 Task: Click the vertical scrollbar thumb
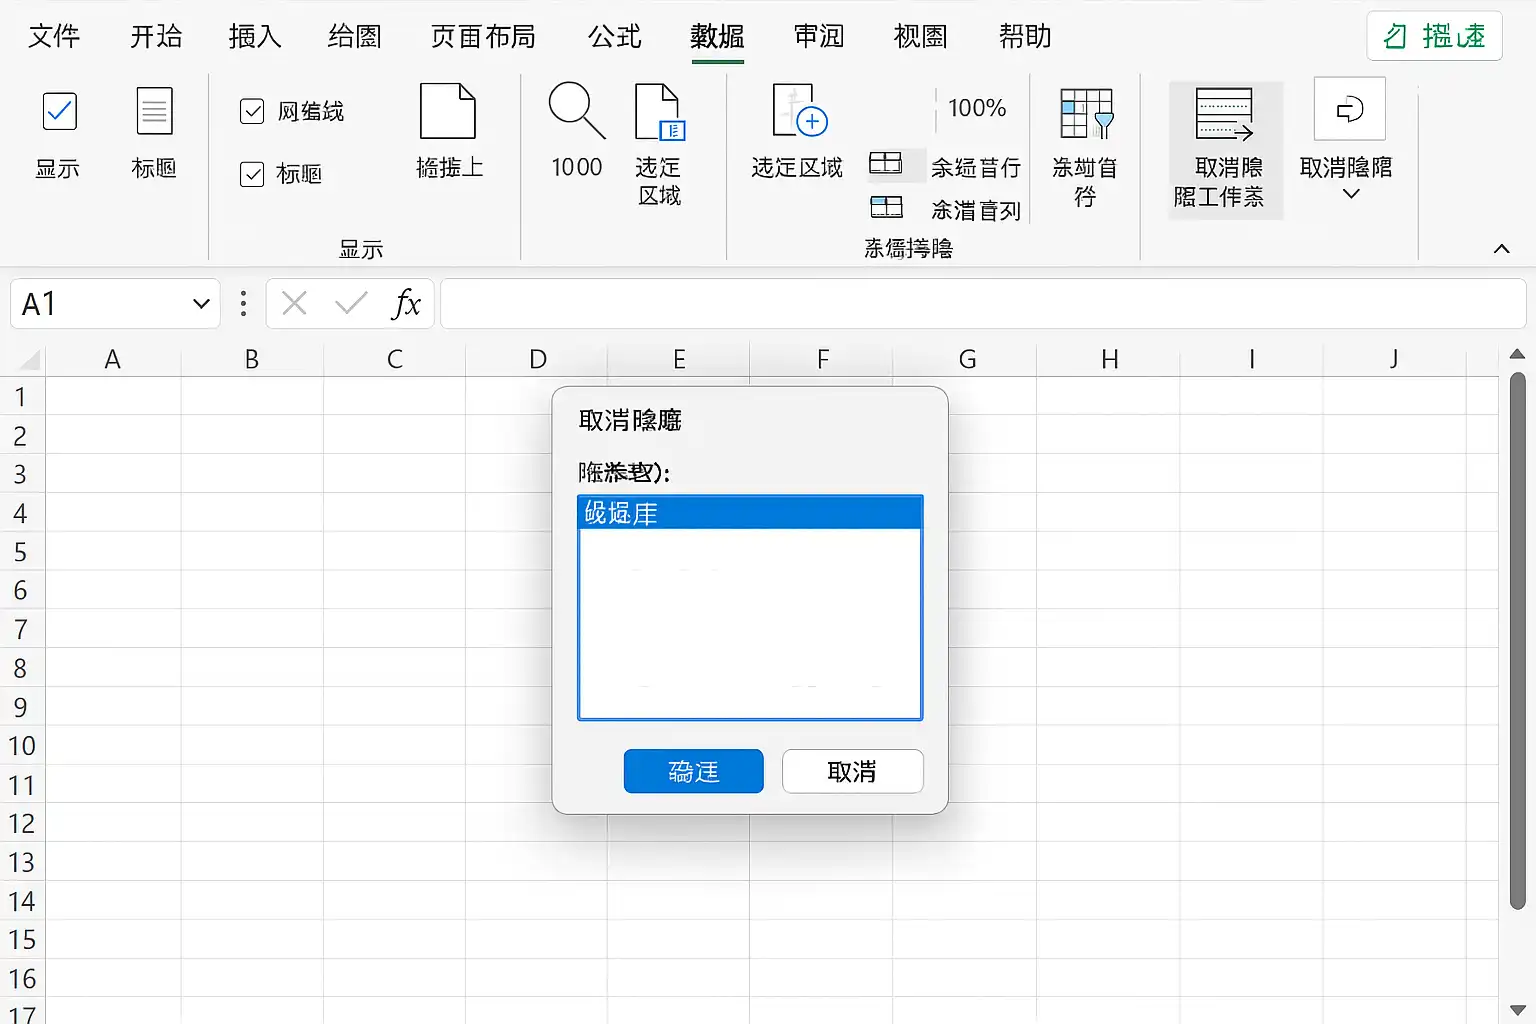pyautogui.click(x=1517, y=640)
